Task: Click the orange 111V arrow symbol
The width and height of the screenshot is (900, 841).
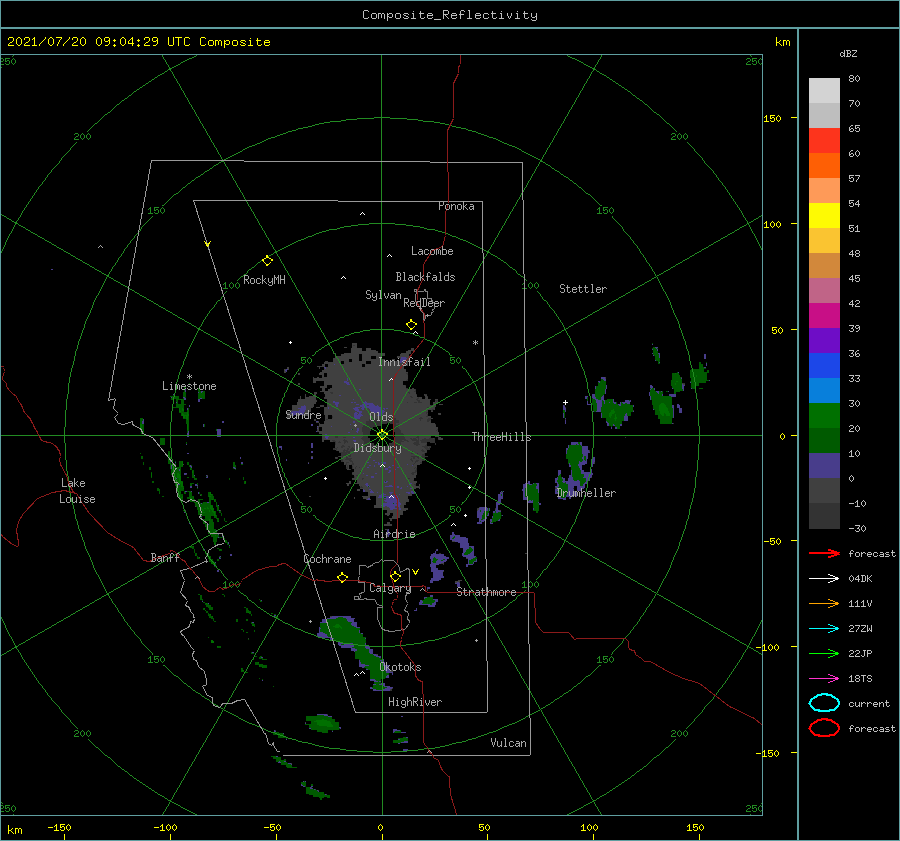Action: (x=824, y=603)
